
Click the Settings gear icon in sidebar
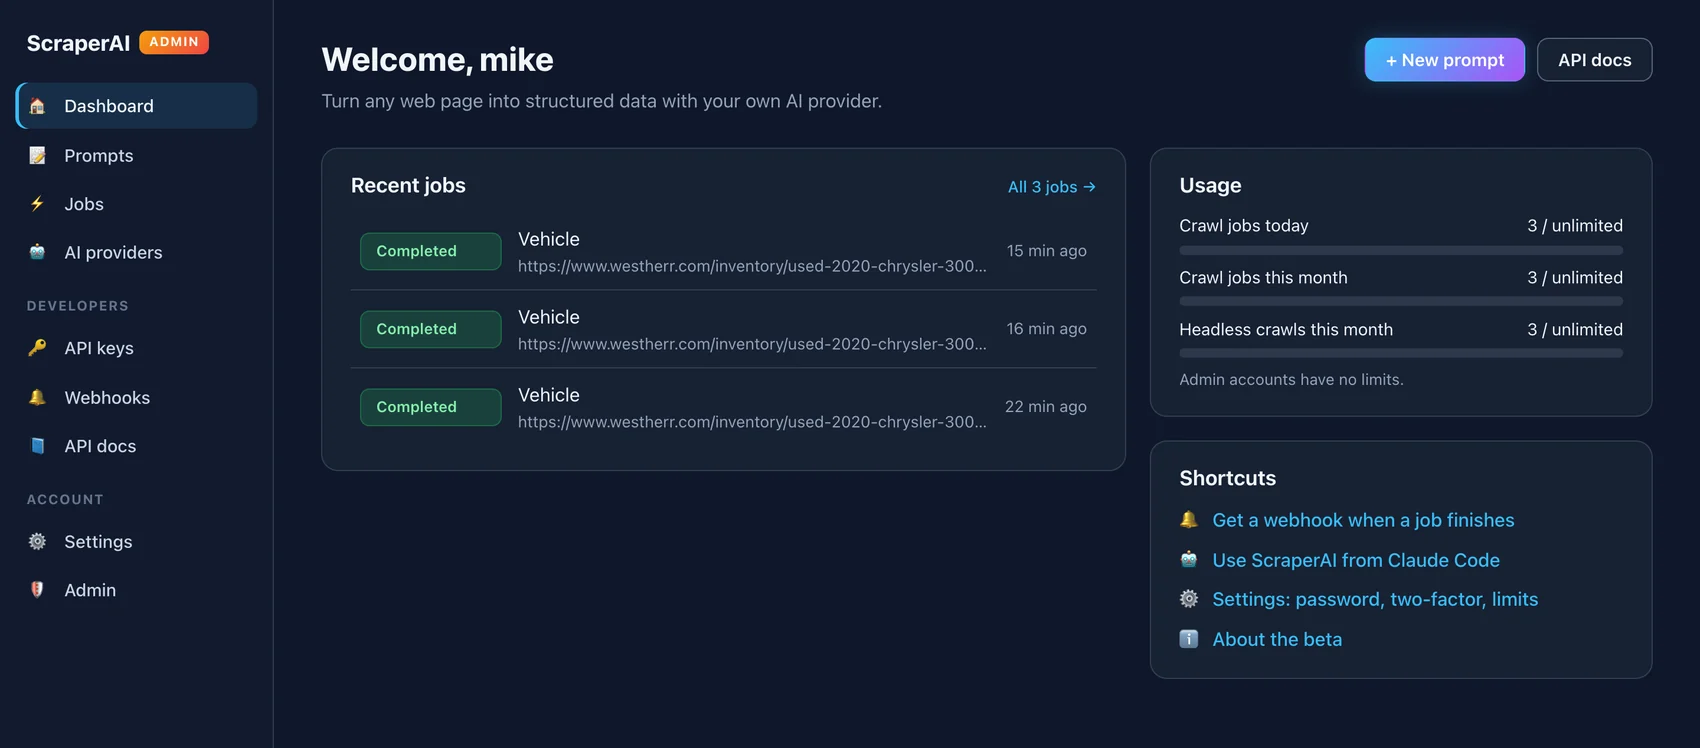(37, 541)
